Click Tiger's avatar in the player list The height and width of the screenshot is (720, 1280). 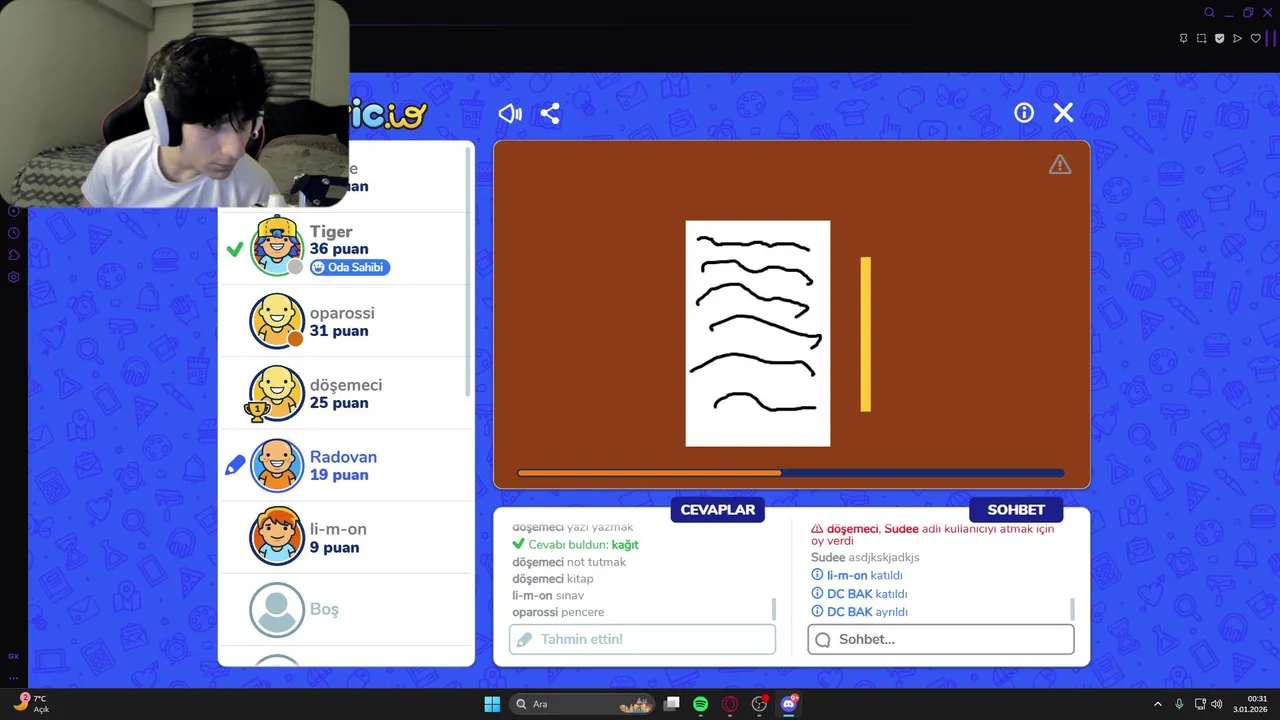pos(277,247)
